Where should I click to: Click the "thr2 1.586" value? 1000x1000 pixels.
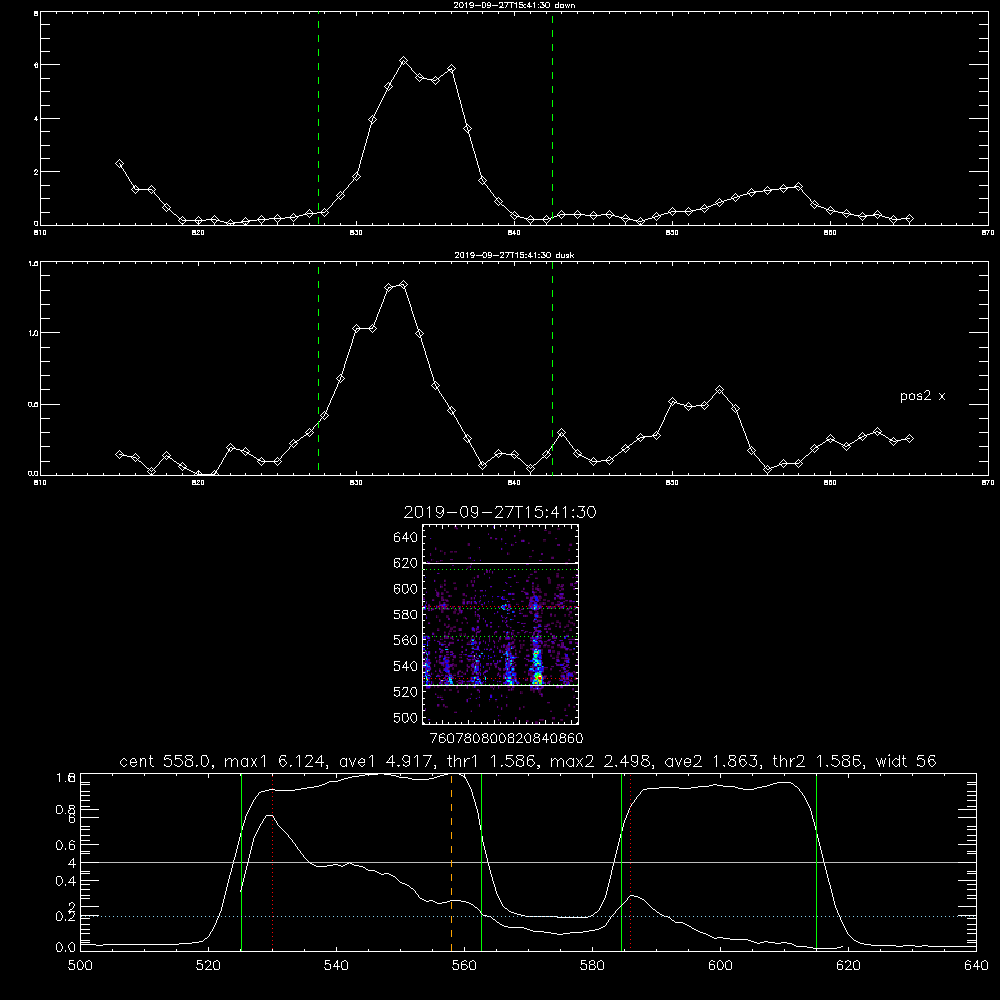pos(817,761)
